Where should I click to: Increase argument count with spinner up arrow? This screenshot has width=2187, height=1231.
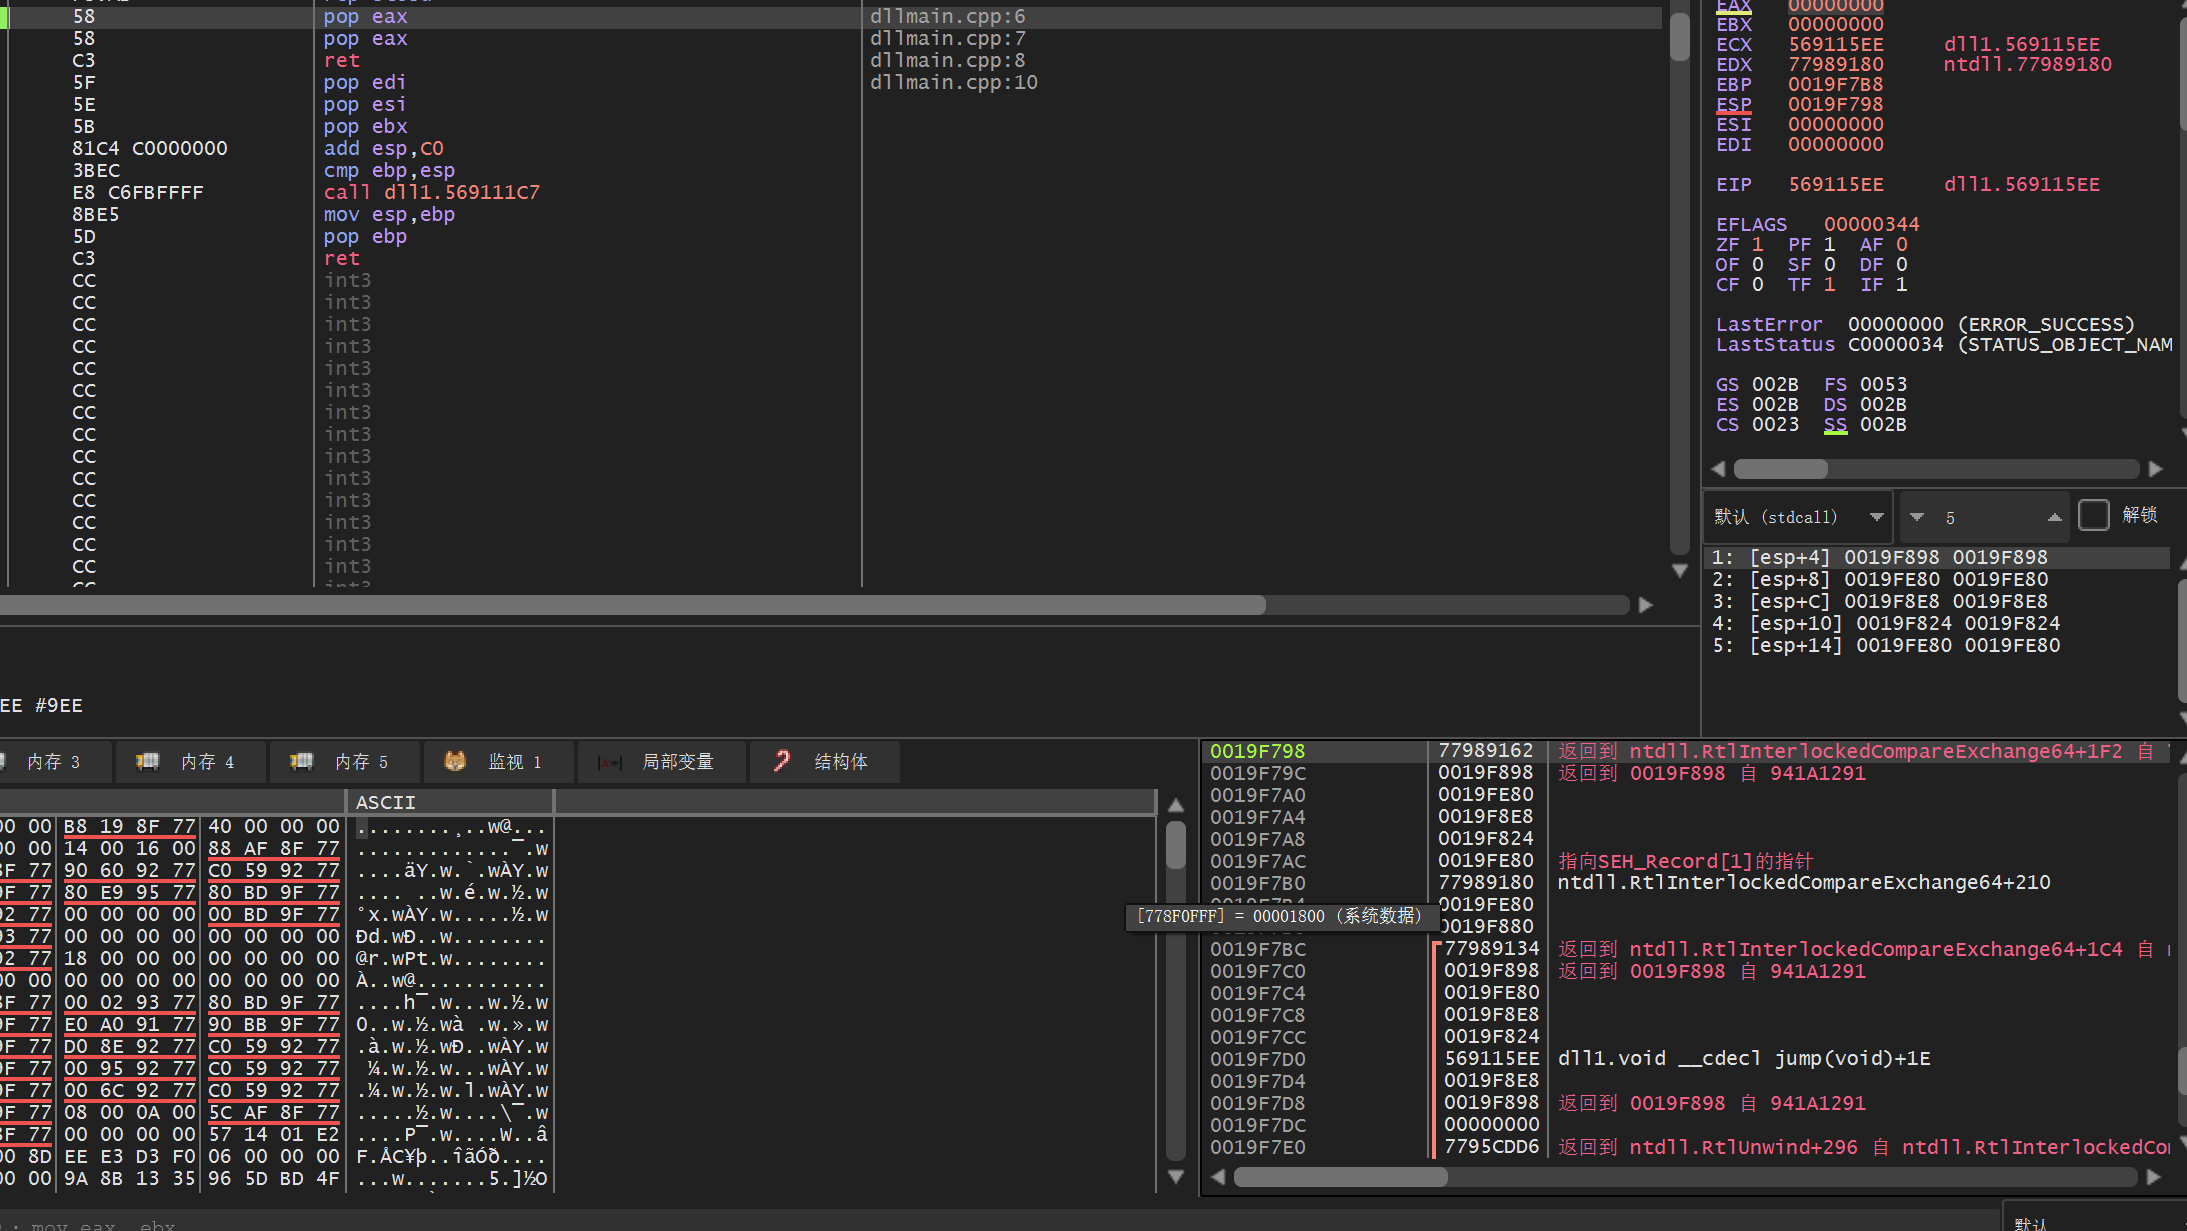pos(2054,517)
